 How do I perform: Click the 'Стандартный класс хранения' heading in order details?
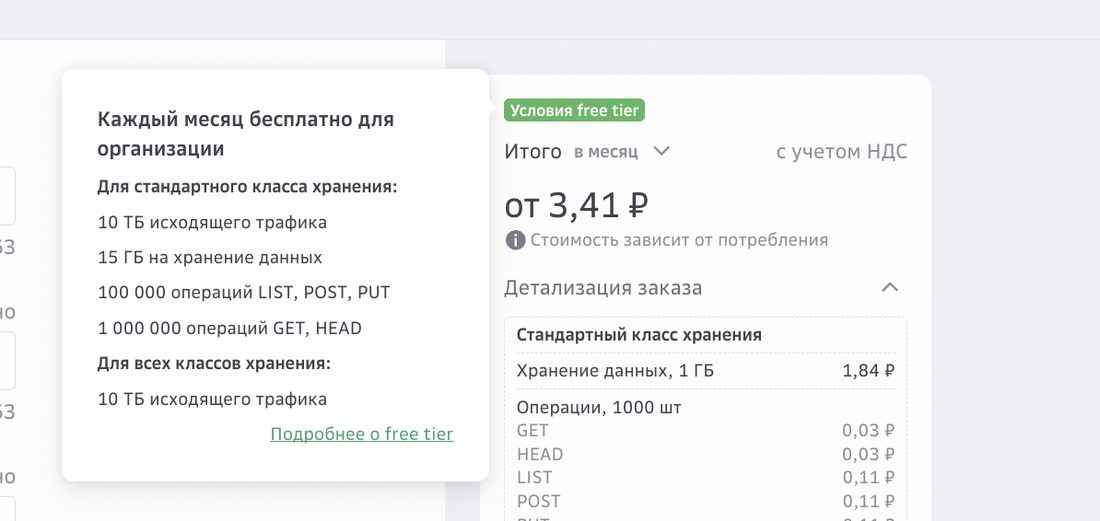(x=639, y=334)
